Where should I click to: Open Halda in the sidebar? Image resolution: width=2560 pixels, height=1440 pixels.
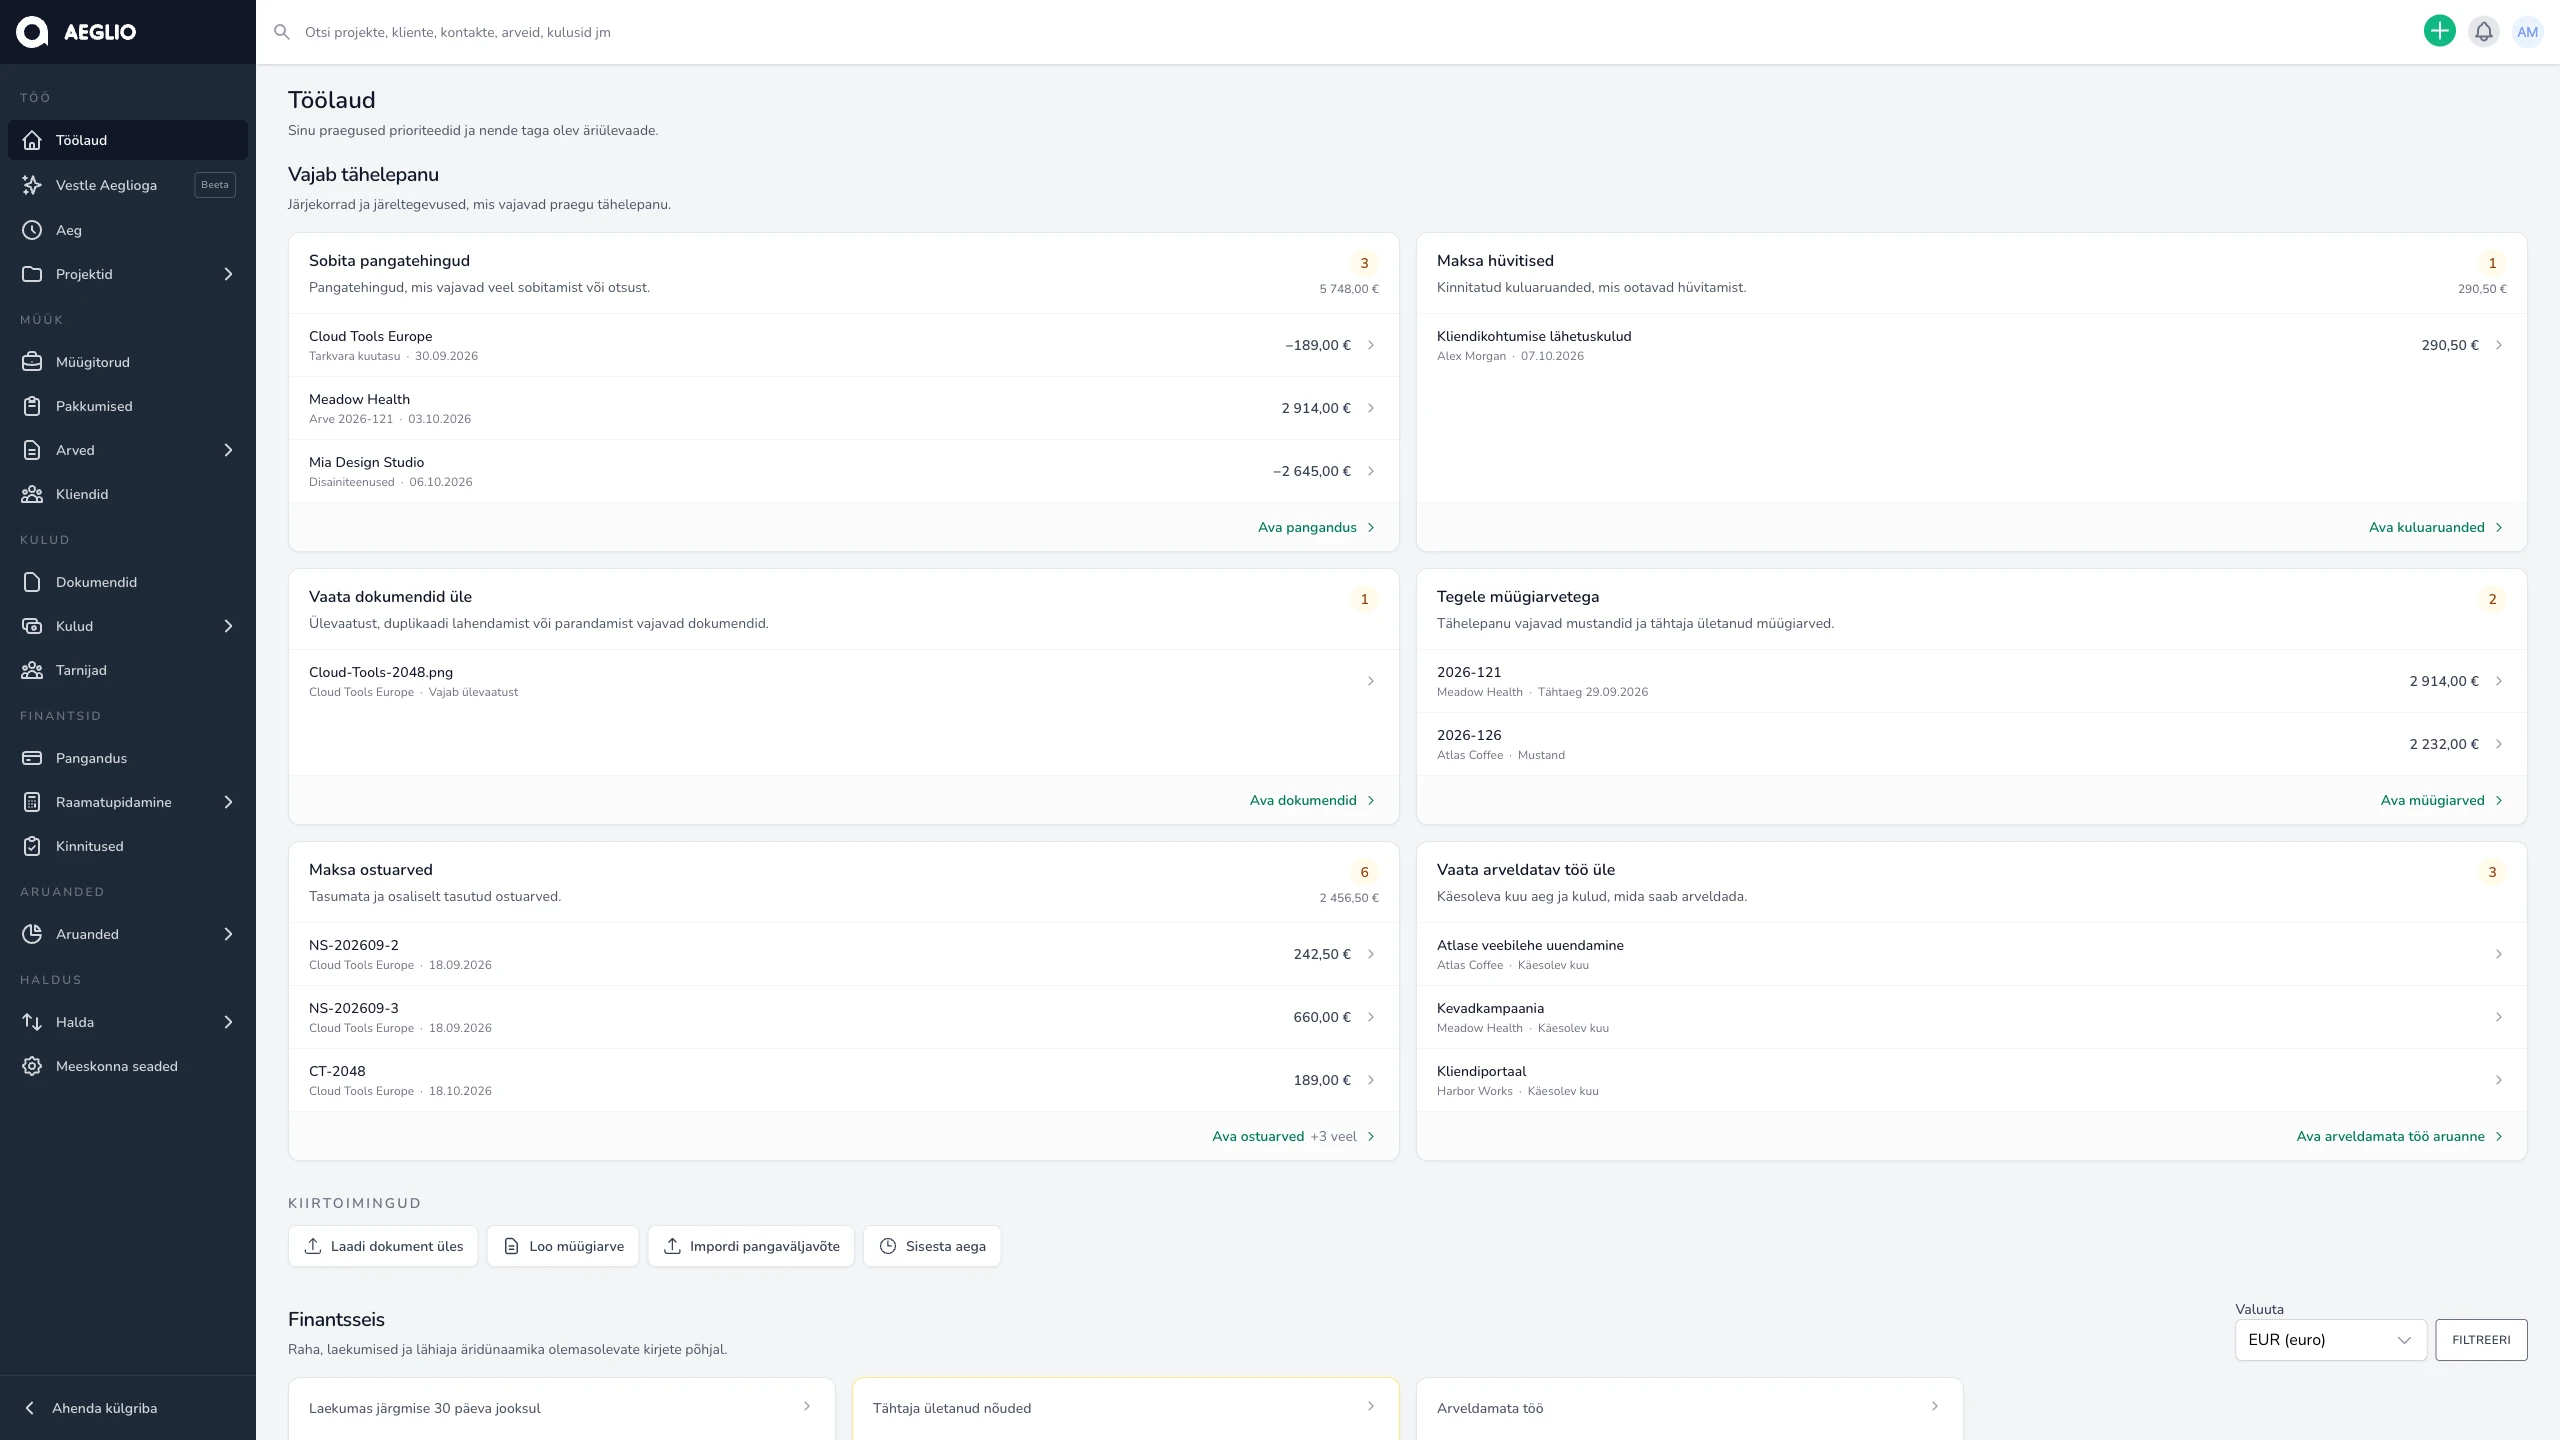coord(128,1022)
